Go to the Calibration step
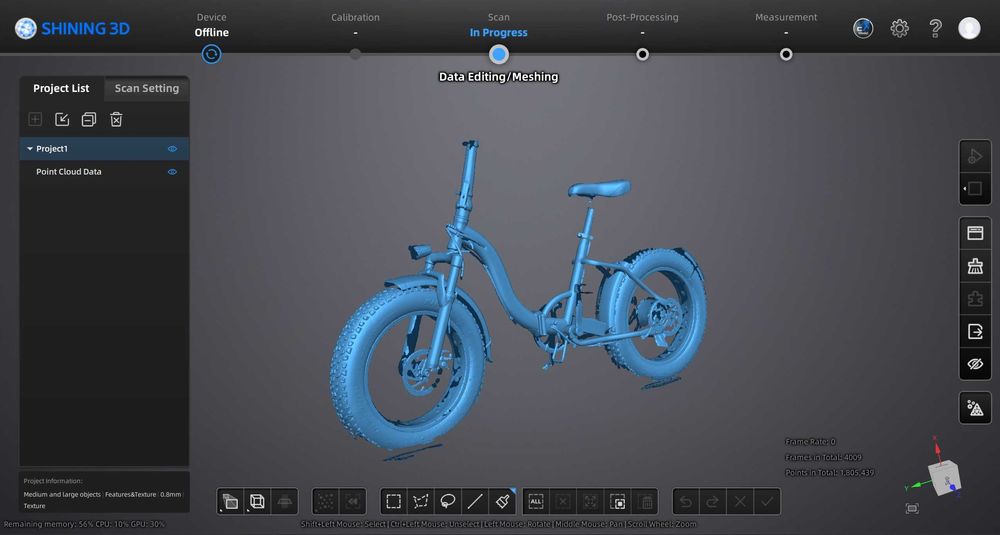This screenshot has height=535, width=1000. click(x=355, y=54)
